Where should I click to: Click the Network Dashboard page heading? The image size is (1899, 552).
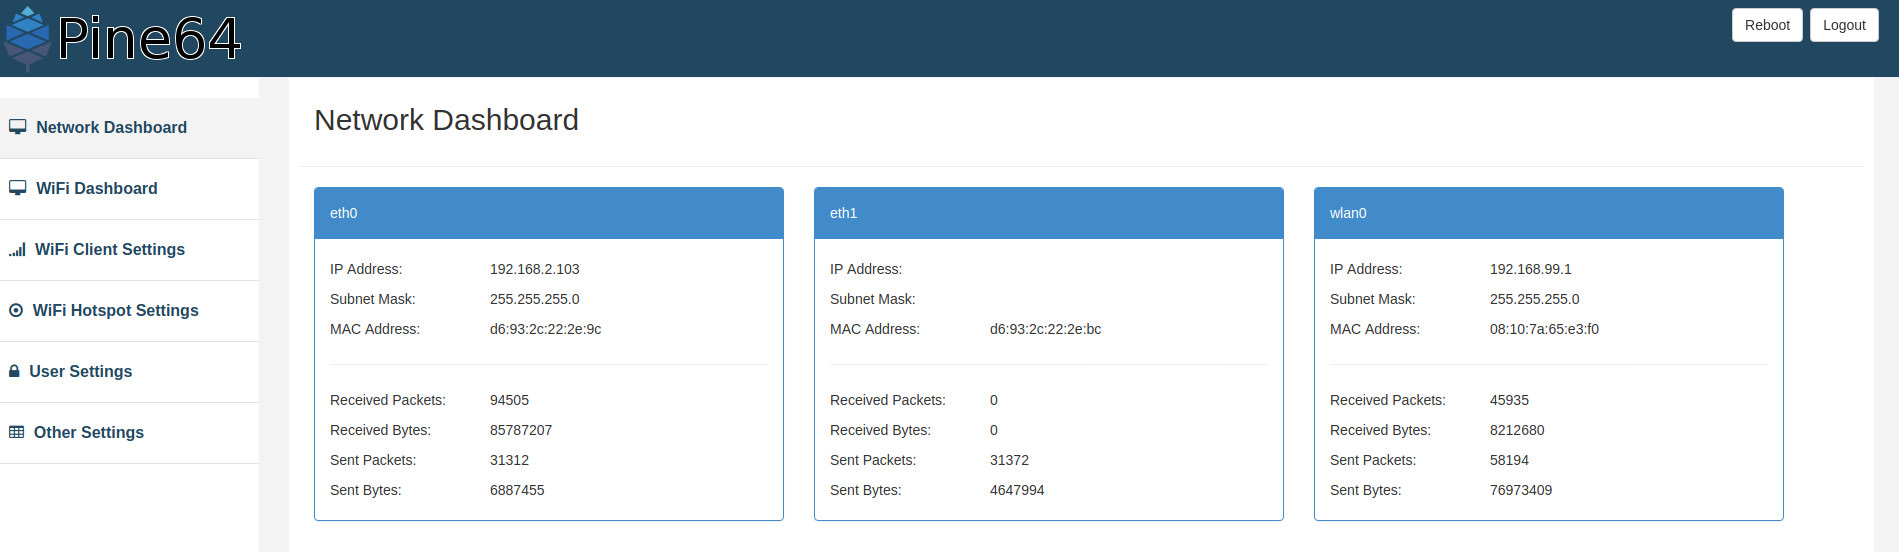pyautogui.click(x=446, y=120)
